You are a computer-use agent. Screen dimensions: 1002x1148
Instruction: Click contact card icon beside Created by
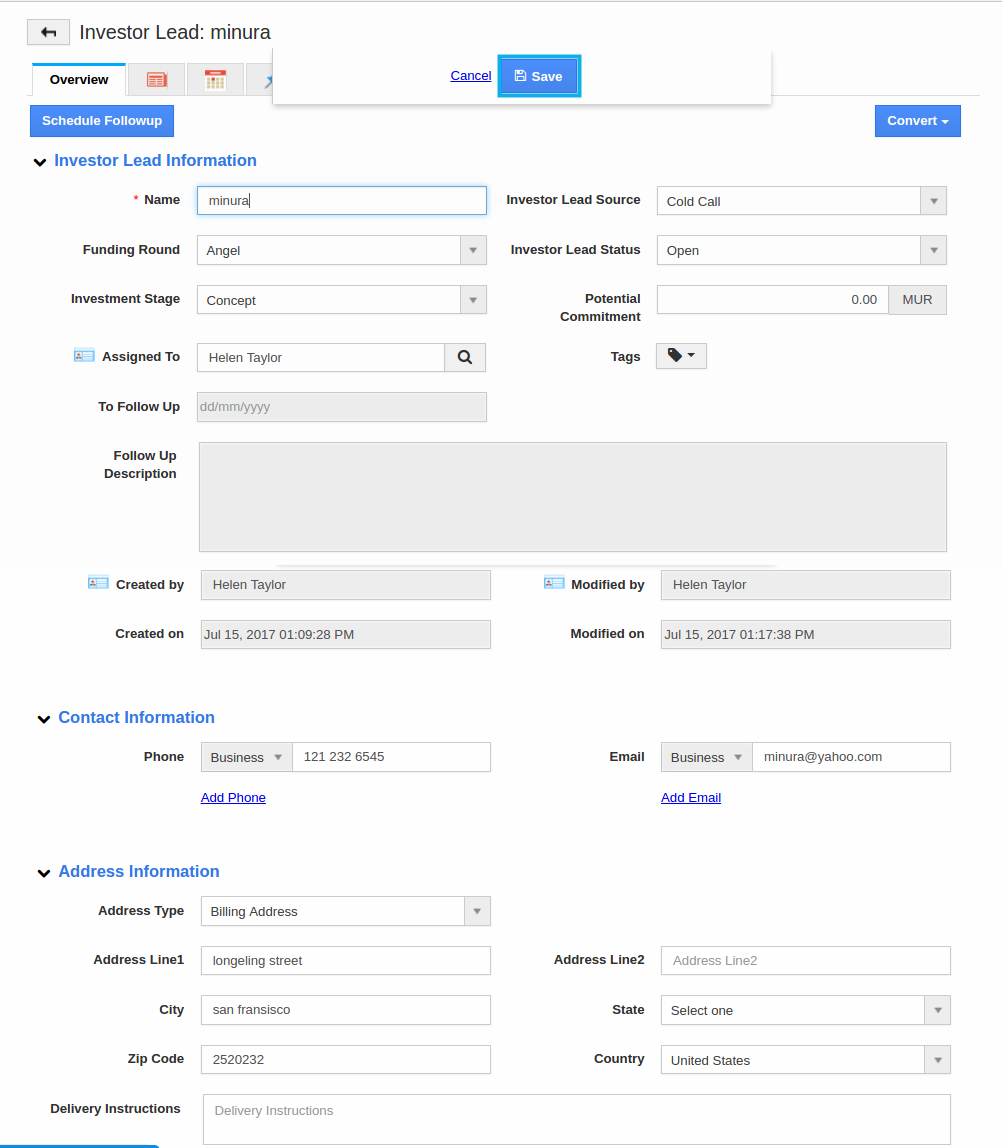(98, 583)
